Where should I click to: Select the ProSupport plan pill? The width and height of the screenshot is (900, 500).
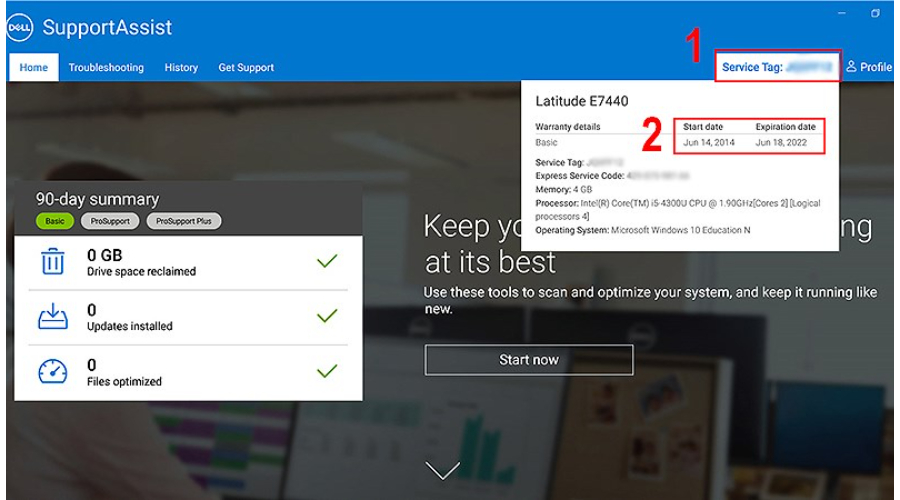click(110, 221)
